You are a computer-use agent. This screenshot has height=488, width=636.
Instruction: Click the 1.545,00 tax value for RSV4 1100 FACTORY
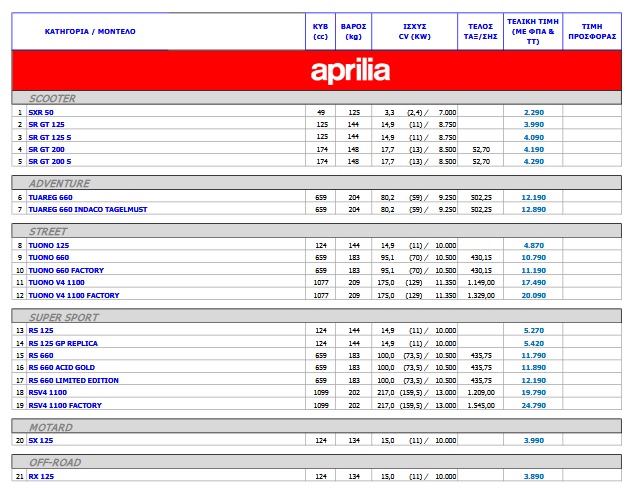point(481,405)
